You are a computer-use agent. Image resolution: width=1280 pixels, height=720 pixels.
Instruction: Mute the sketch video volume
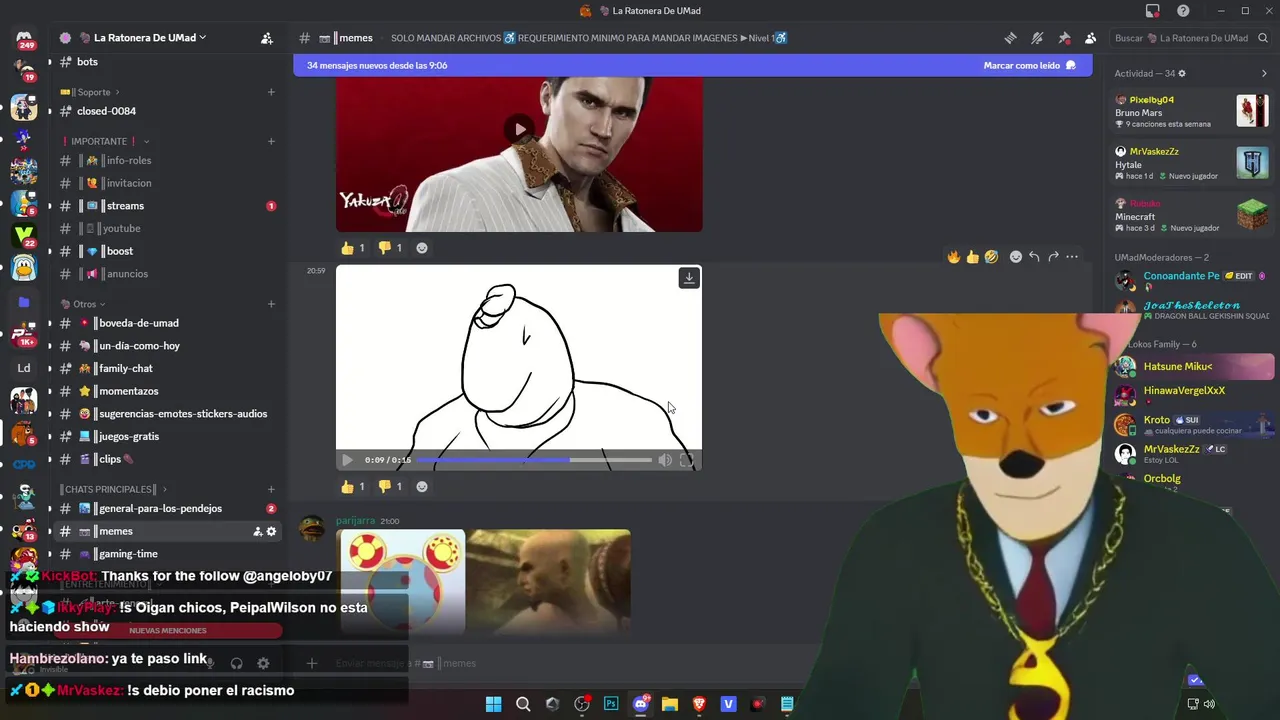pyautogui.click(x=665, y=460)
